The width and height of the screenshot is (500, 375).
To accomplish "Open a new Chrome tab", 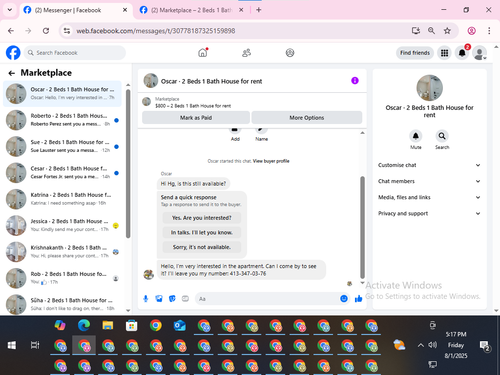I will coord(259,10).
